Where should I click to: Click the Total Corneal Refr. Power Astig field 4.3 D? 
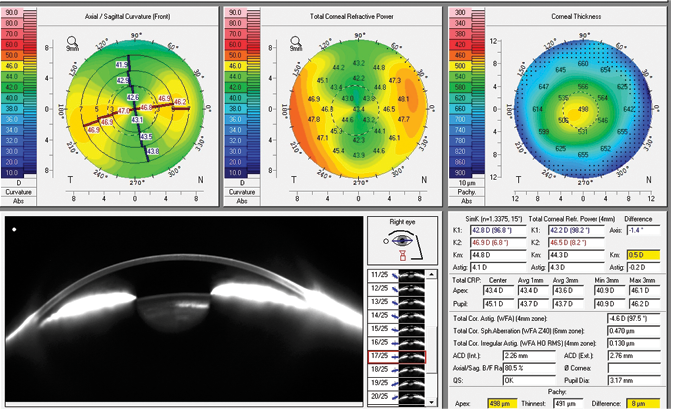tap(576, 267)
